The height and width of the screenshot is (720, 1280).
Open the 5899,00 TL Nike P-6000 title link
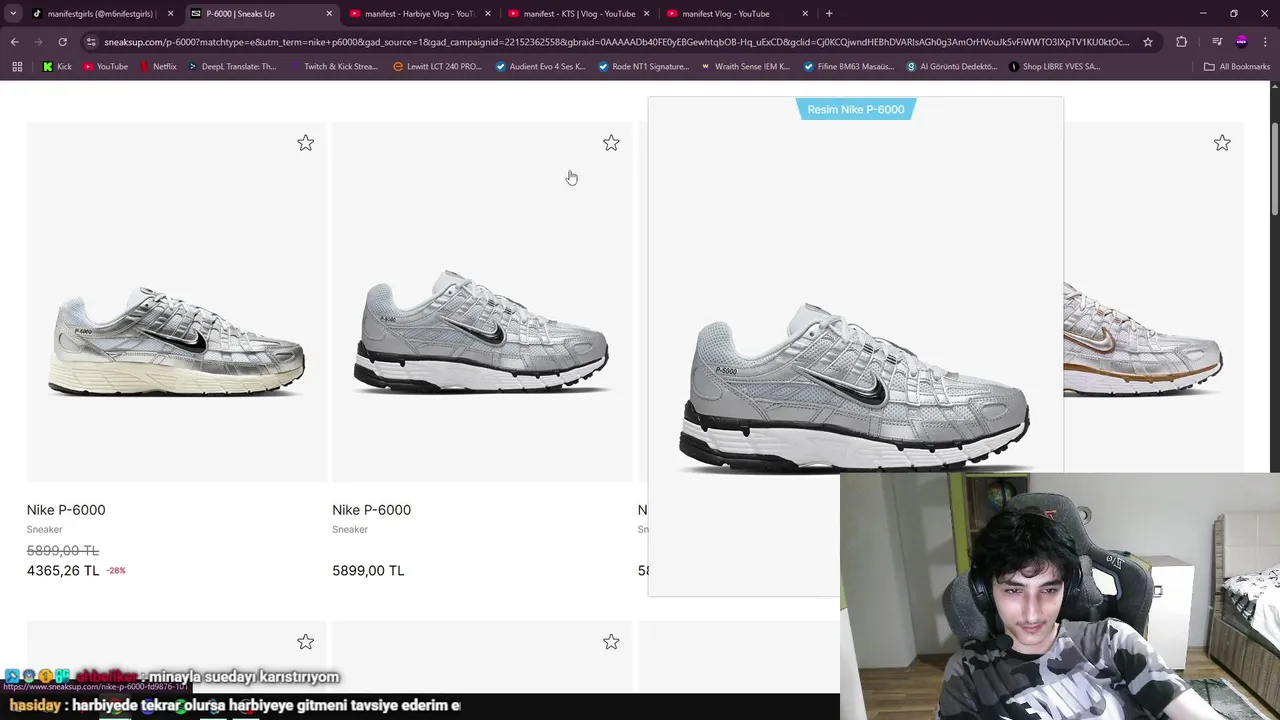[371, 510]
